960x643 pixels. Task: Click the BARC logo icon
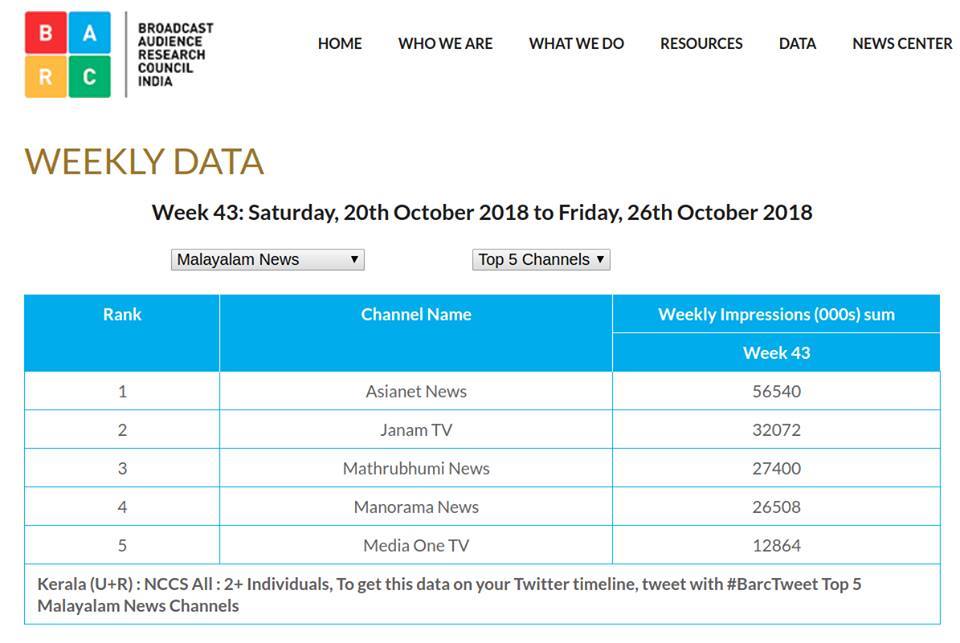tap(67, 54)
